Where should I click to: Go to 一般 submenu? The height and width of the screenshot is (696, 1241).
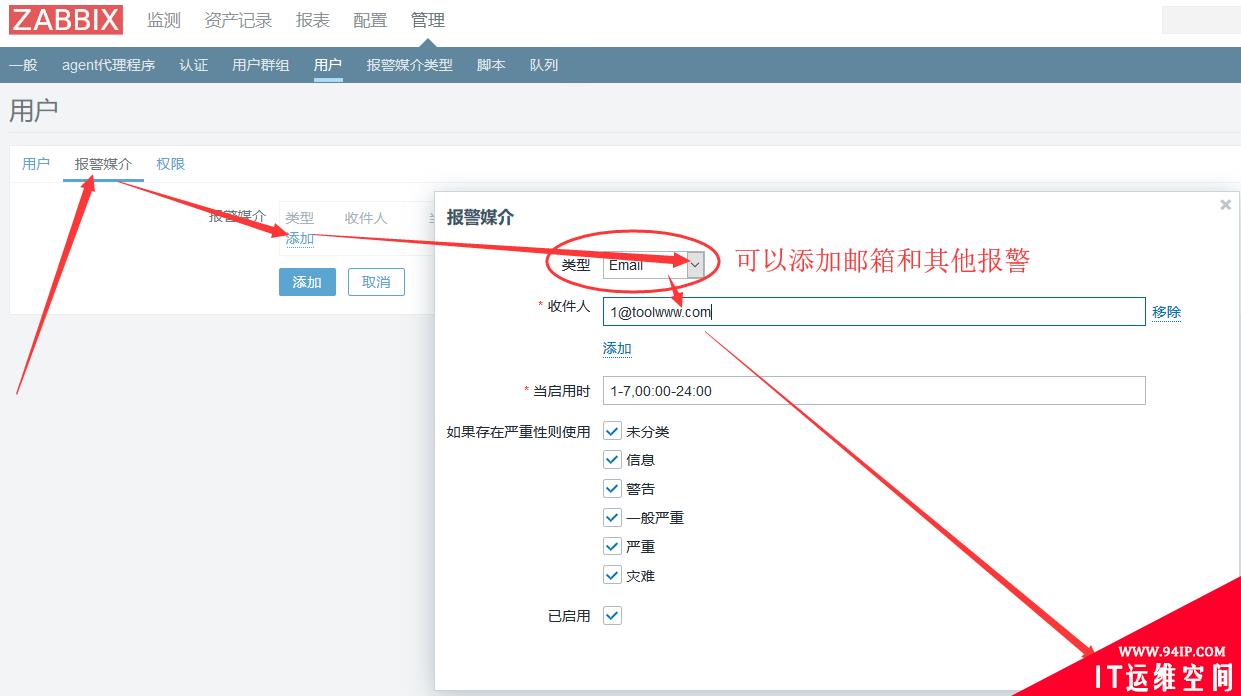(x=23, y=65)
